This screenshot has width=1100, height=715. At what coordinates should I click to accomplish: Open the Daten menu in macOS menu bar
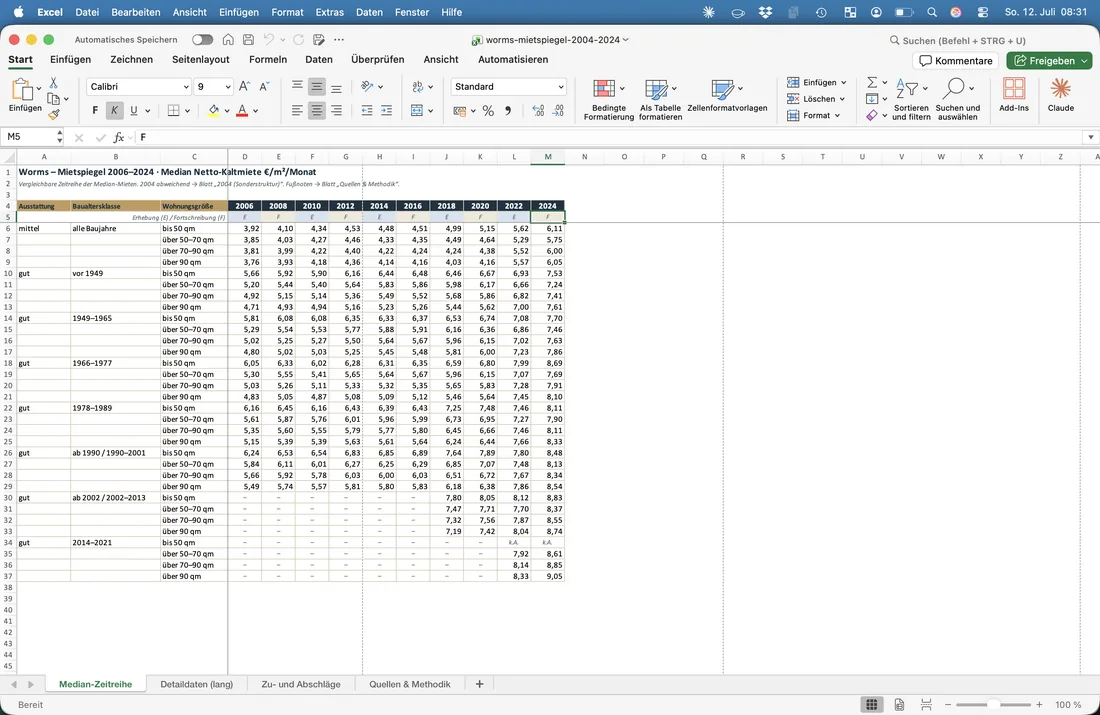coord(369,12)
